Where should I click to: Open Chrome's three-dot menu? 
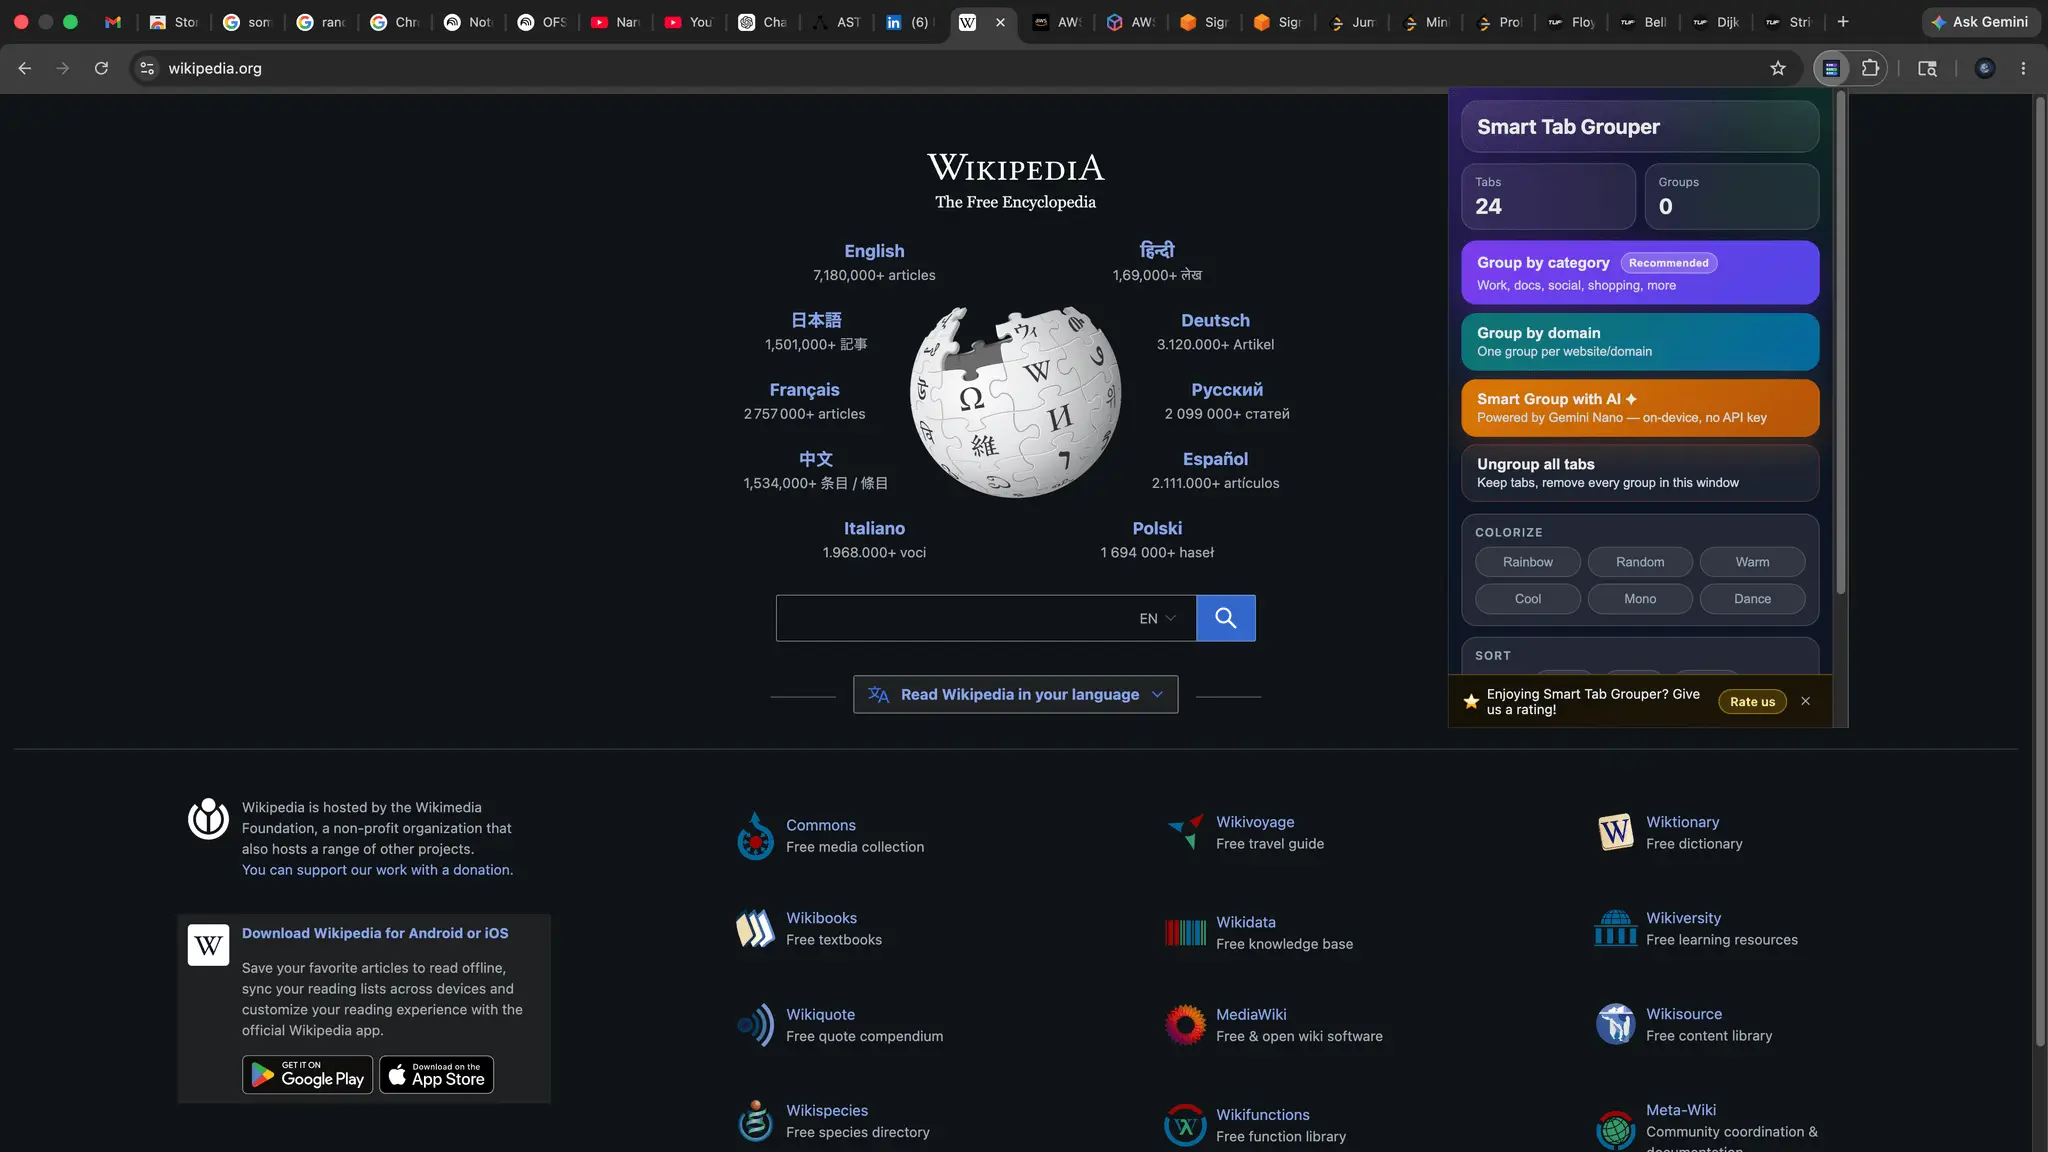point(2023,68)
